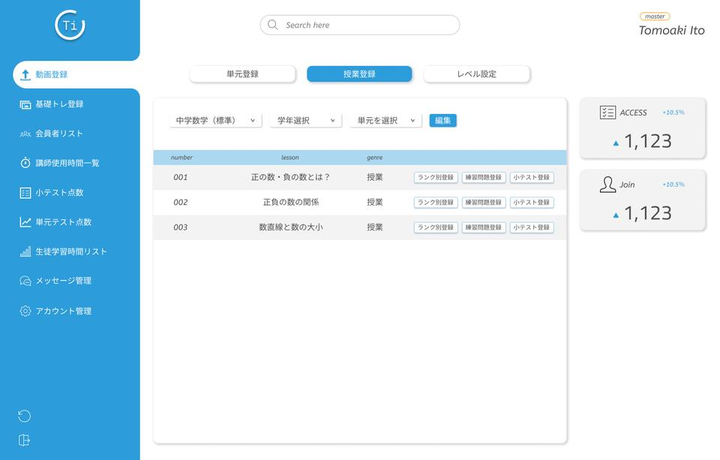This screenshot has height=460, width=720.
Task: Click the +10.5% label on Join card
Action: [x=674, y=185]
